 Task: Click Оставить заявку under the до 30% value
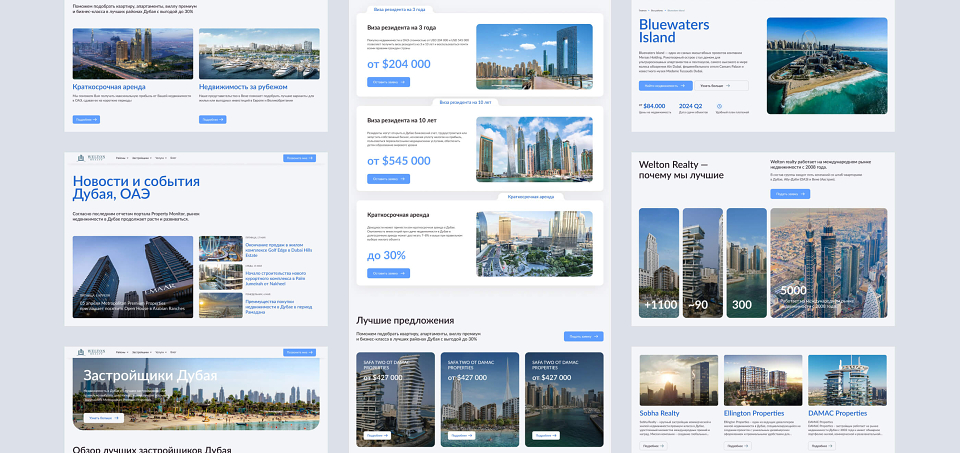389,273
